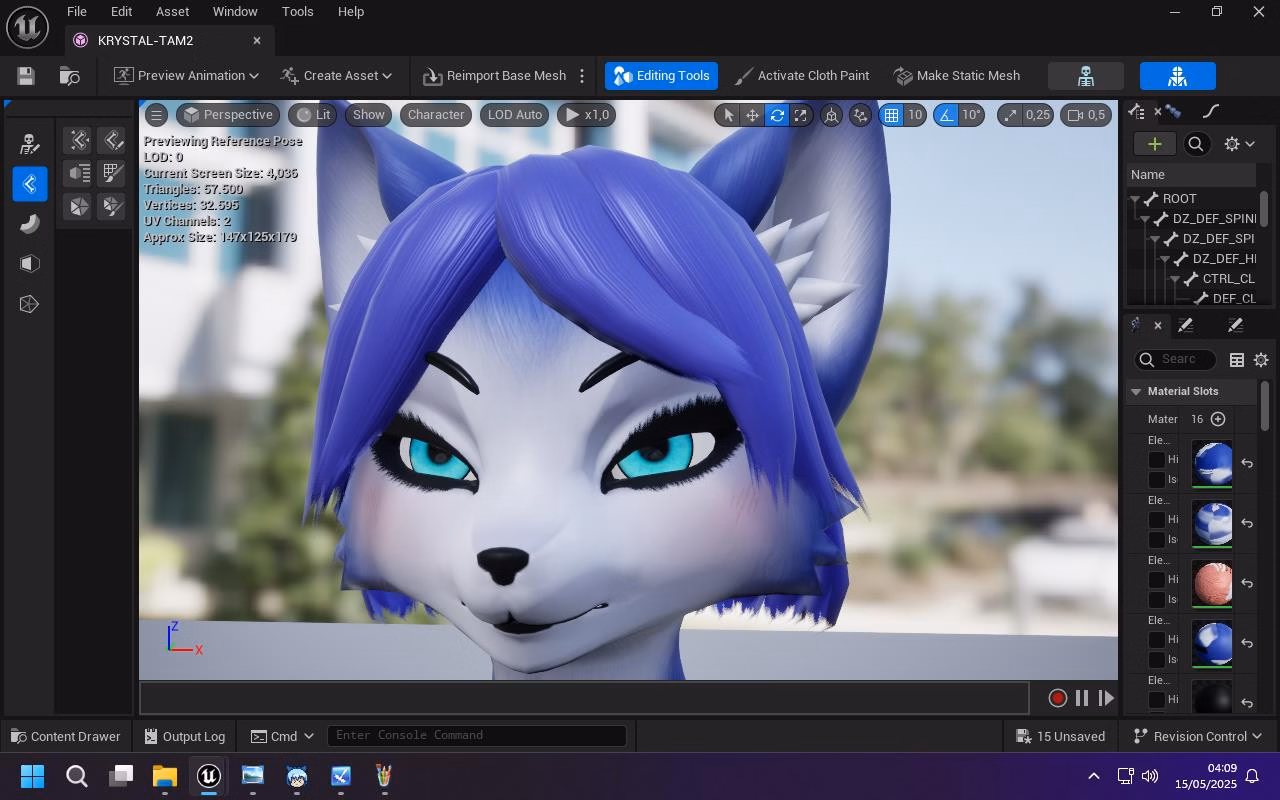Toggle the rotation angle snapping button
Viewport: 1280px width, 800px height.
point(945,115)
